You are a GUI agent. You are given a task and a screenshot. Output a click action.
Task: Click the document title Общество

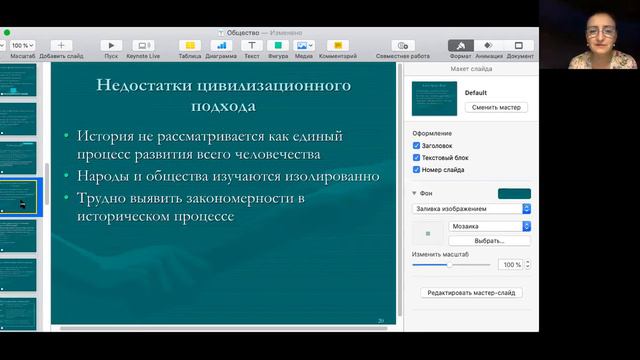(x=243, y=33)
